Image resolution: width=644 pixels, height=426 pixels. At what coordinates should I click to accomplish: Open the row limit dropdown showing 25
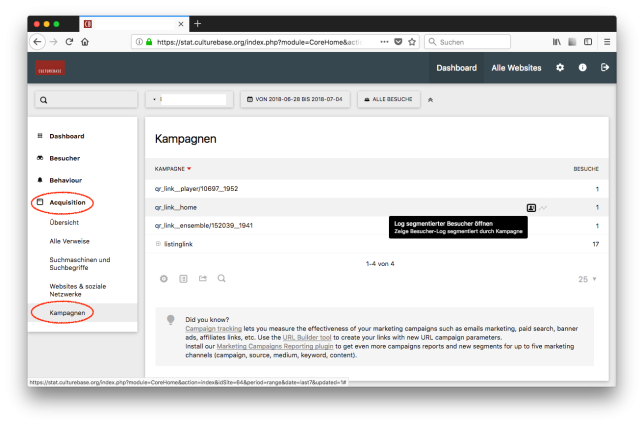point(587,279)
